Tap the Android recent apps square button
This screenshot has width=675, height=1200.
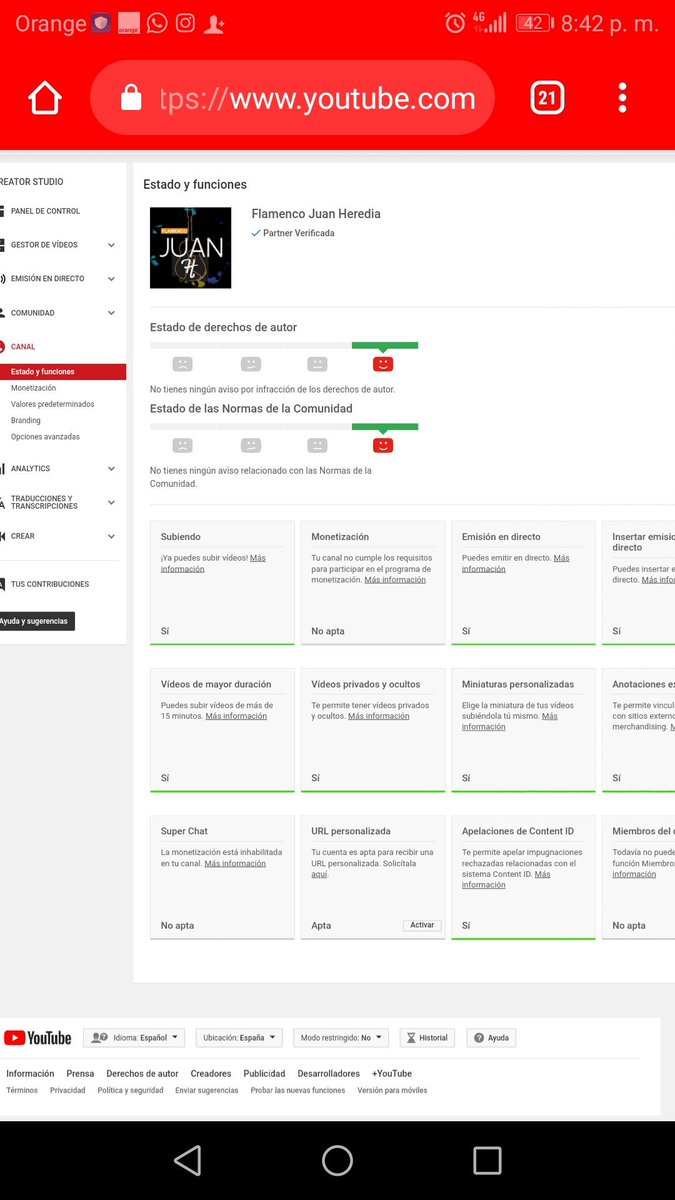[487, 1160]
